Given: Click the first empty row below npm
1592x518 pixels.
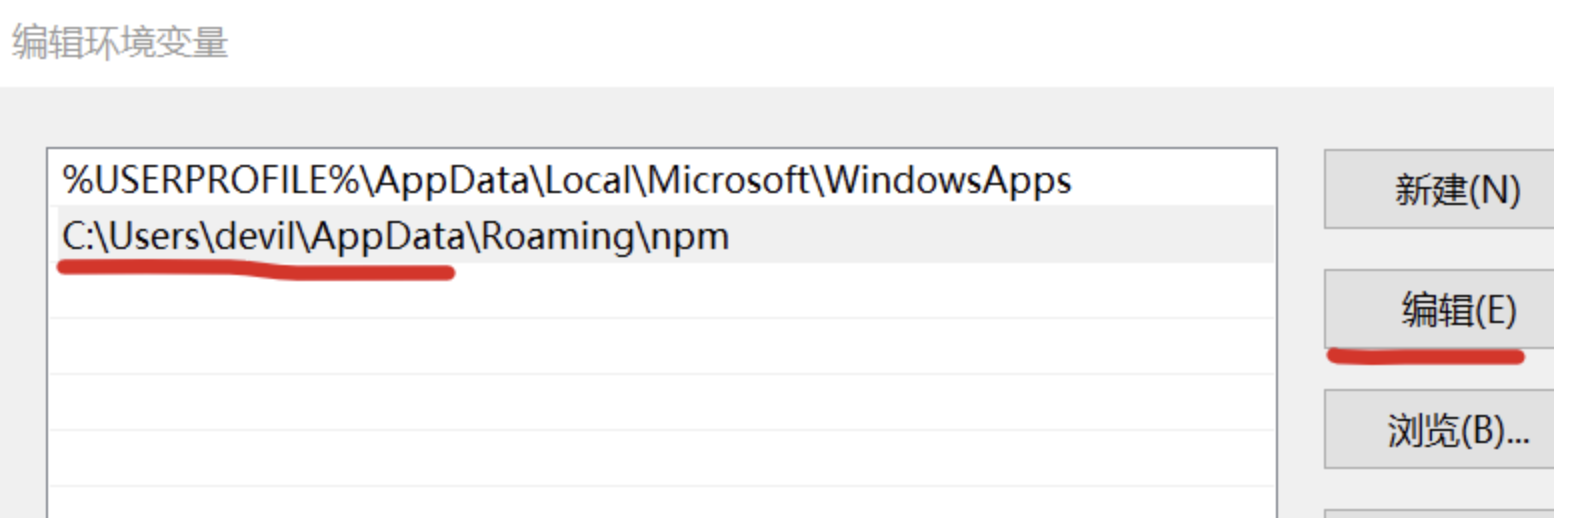Looking at the screenshot, I should coord(660,291).
